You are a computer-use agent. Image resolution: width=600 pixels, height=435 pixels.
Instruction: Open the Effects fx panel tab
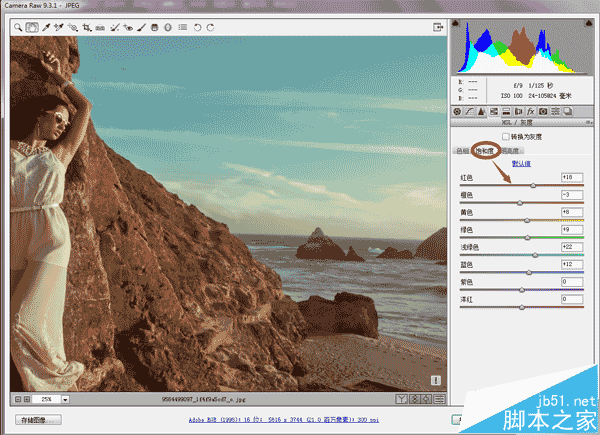530,111
